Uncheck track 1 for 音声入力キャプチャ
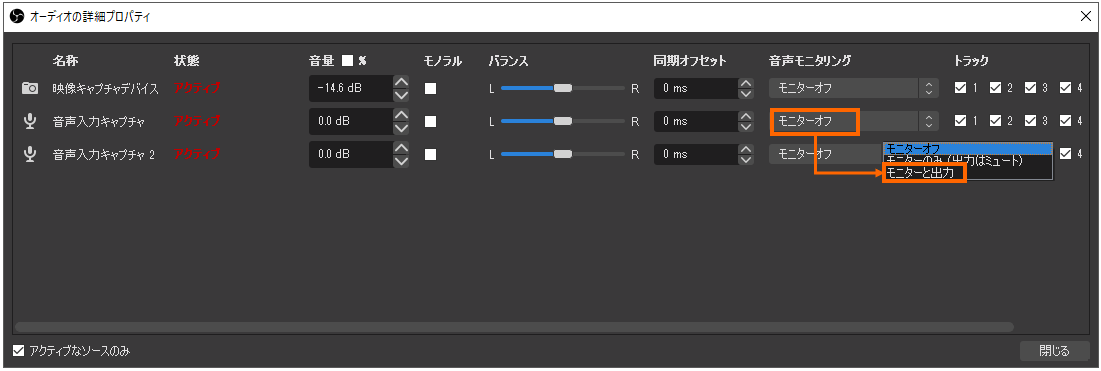 [x=960, y=121]
